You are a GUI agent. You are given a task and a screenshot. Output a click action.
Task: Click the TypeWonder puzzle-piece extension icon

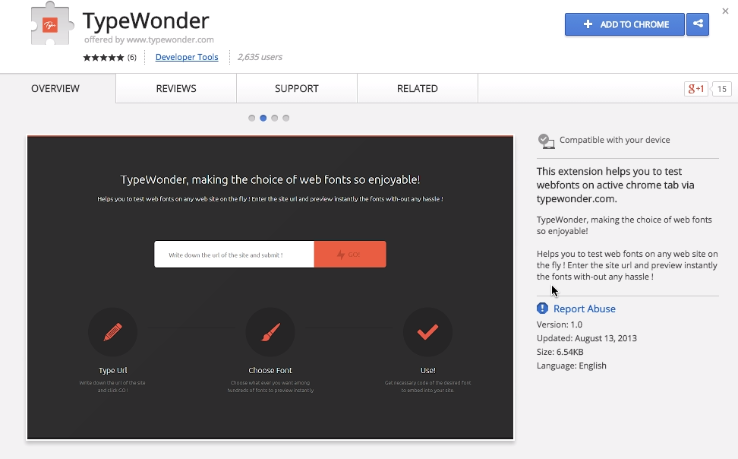point(52,24)
